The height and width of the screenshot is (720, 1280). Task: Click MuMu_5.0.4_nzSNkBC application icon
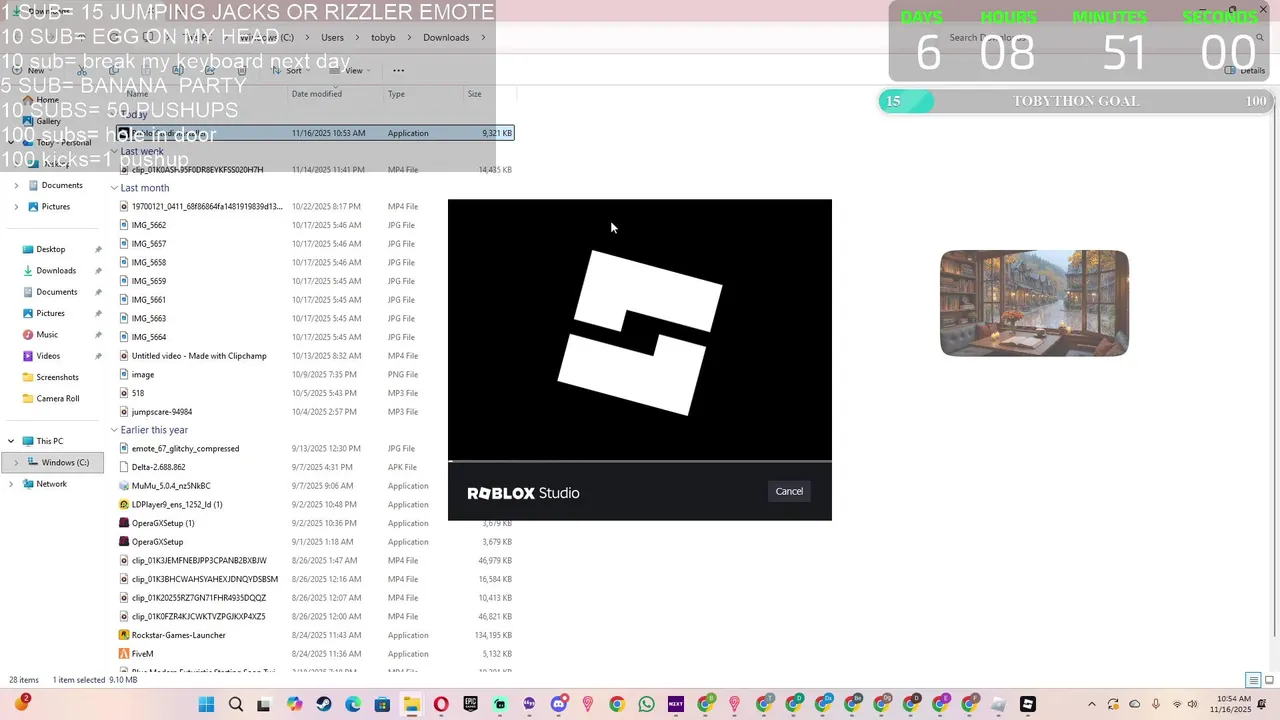pyautogui.click(x=124, y=486)
